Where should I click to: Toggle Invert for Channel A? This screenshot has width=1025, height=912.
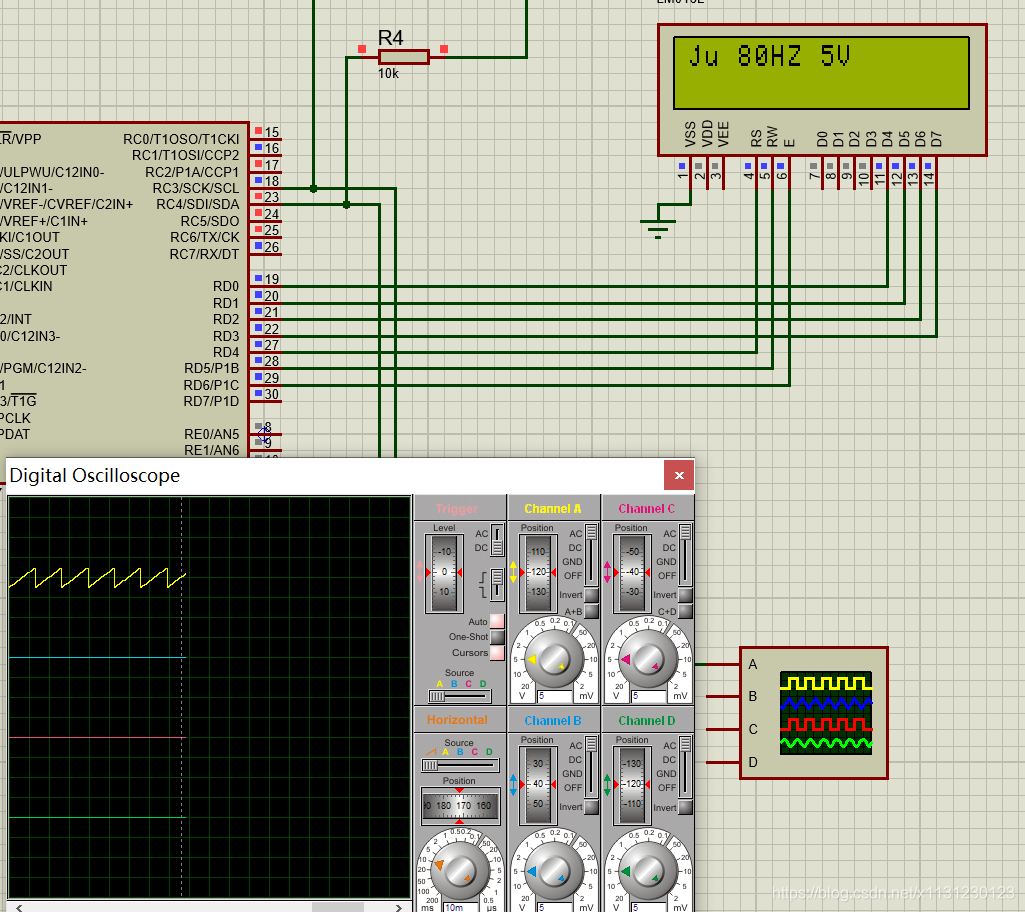(592, 595)
